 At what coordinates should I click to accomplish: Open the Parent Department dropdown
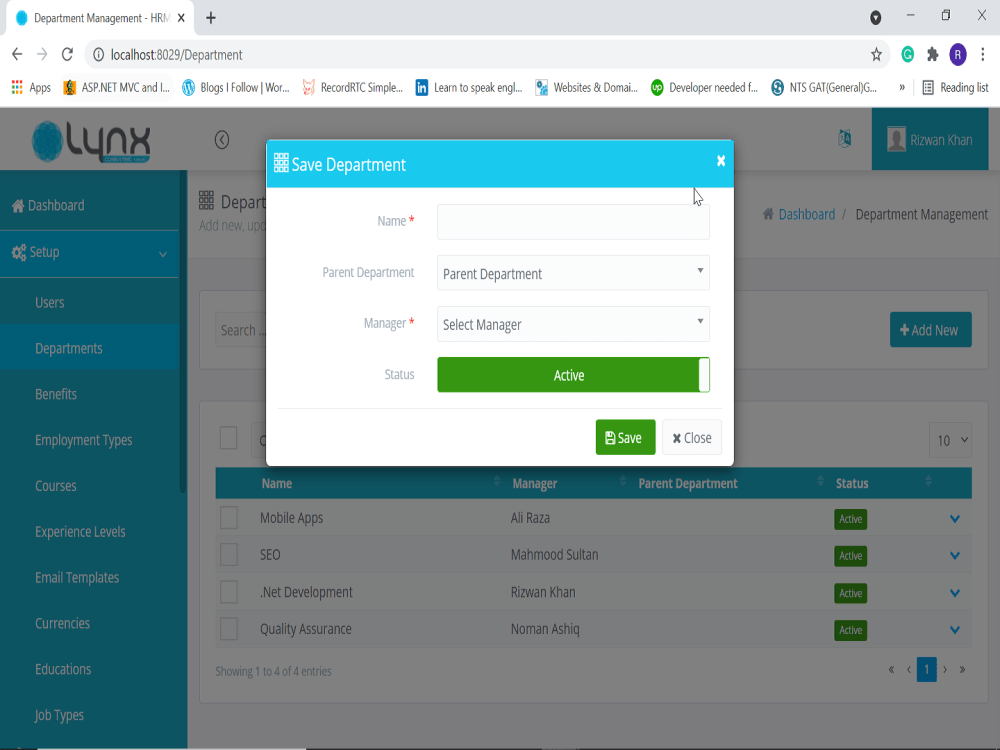573,273
